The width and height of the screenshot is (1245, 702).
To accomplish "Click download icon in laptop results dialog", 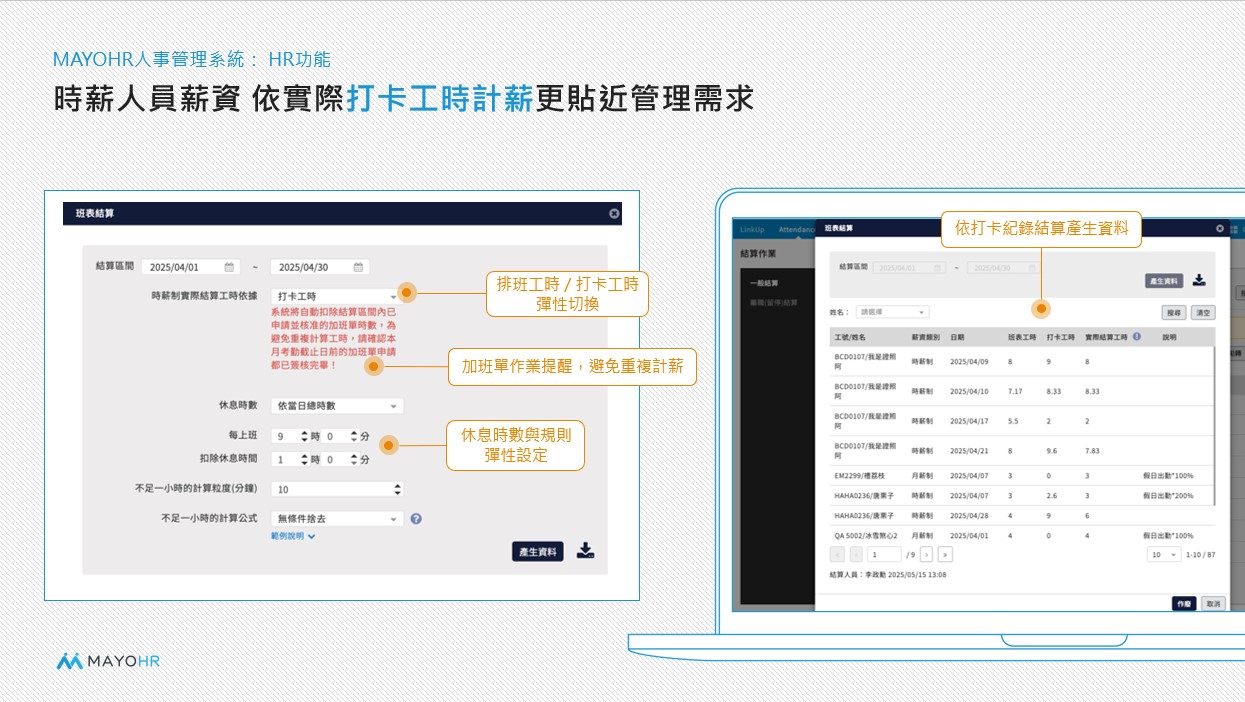I will (1199, 281).
